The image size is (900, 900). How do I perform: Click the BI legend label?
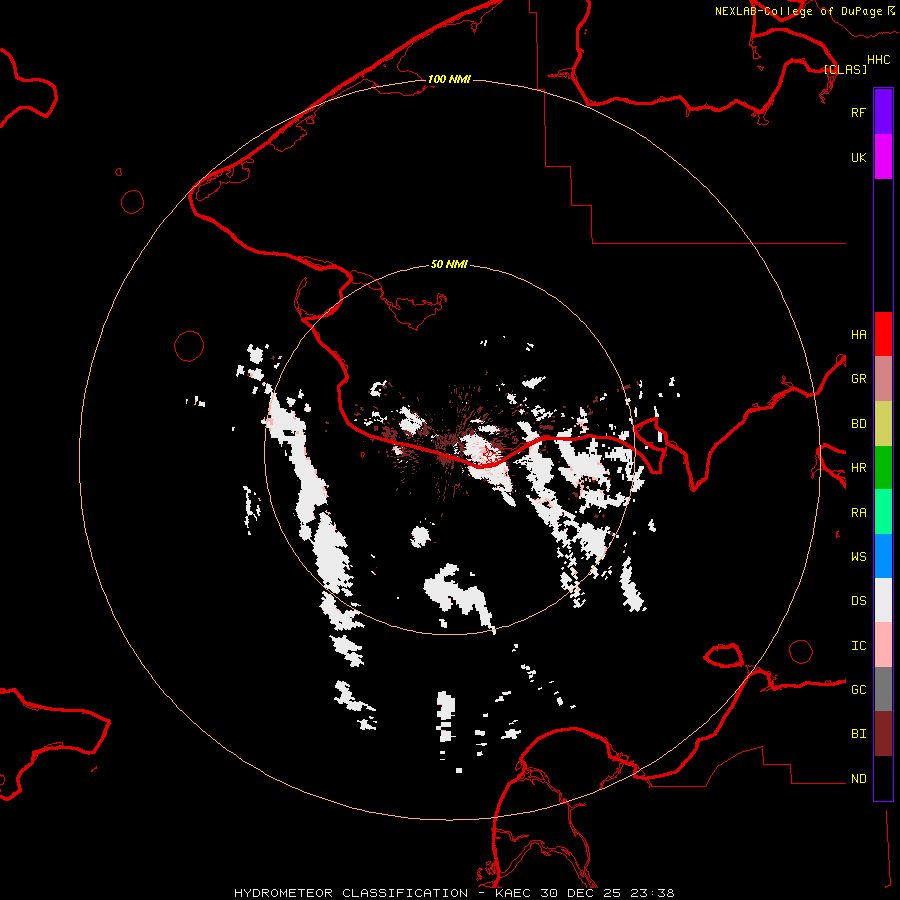(x=858, y=734)
